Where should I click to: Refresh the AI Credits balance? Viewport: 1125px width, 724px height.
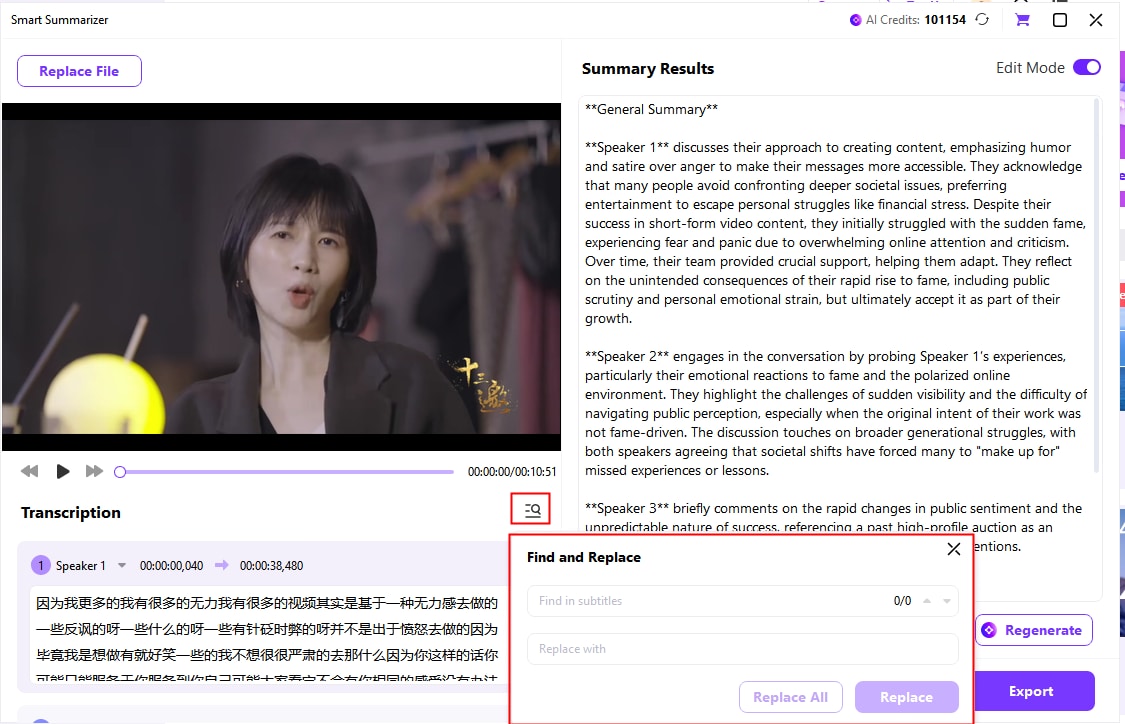click(983, 20)
